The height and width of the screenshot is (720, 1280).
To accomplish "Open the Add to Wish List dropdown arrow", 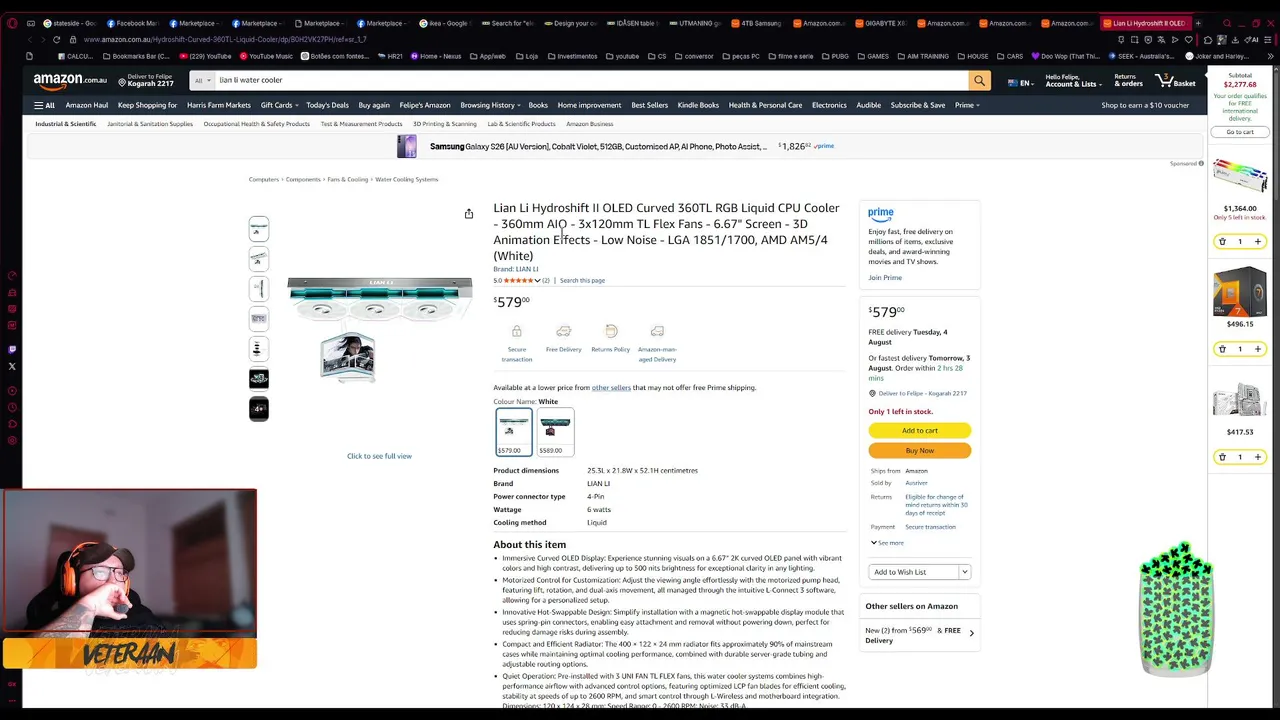I will pyautogui.click(x=964, y=572).
